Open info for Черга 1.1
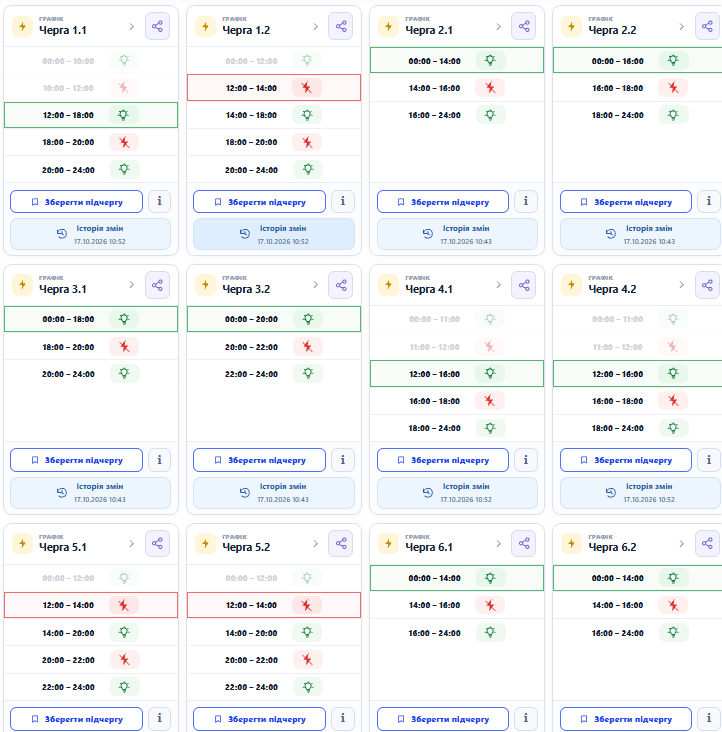The height and width of the screenshot is (732, 722). [x=160, y=202]
